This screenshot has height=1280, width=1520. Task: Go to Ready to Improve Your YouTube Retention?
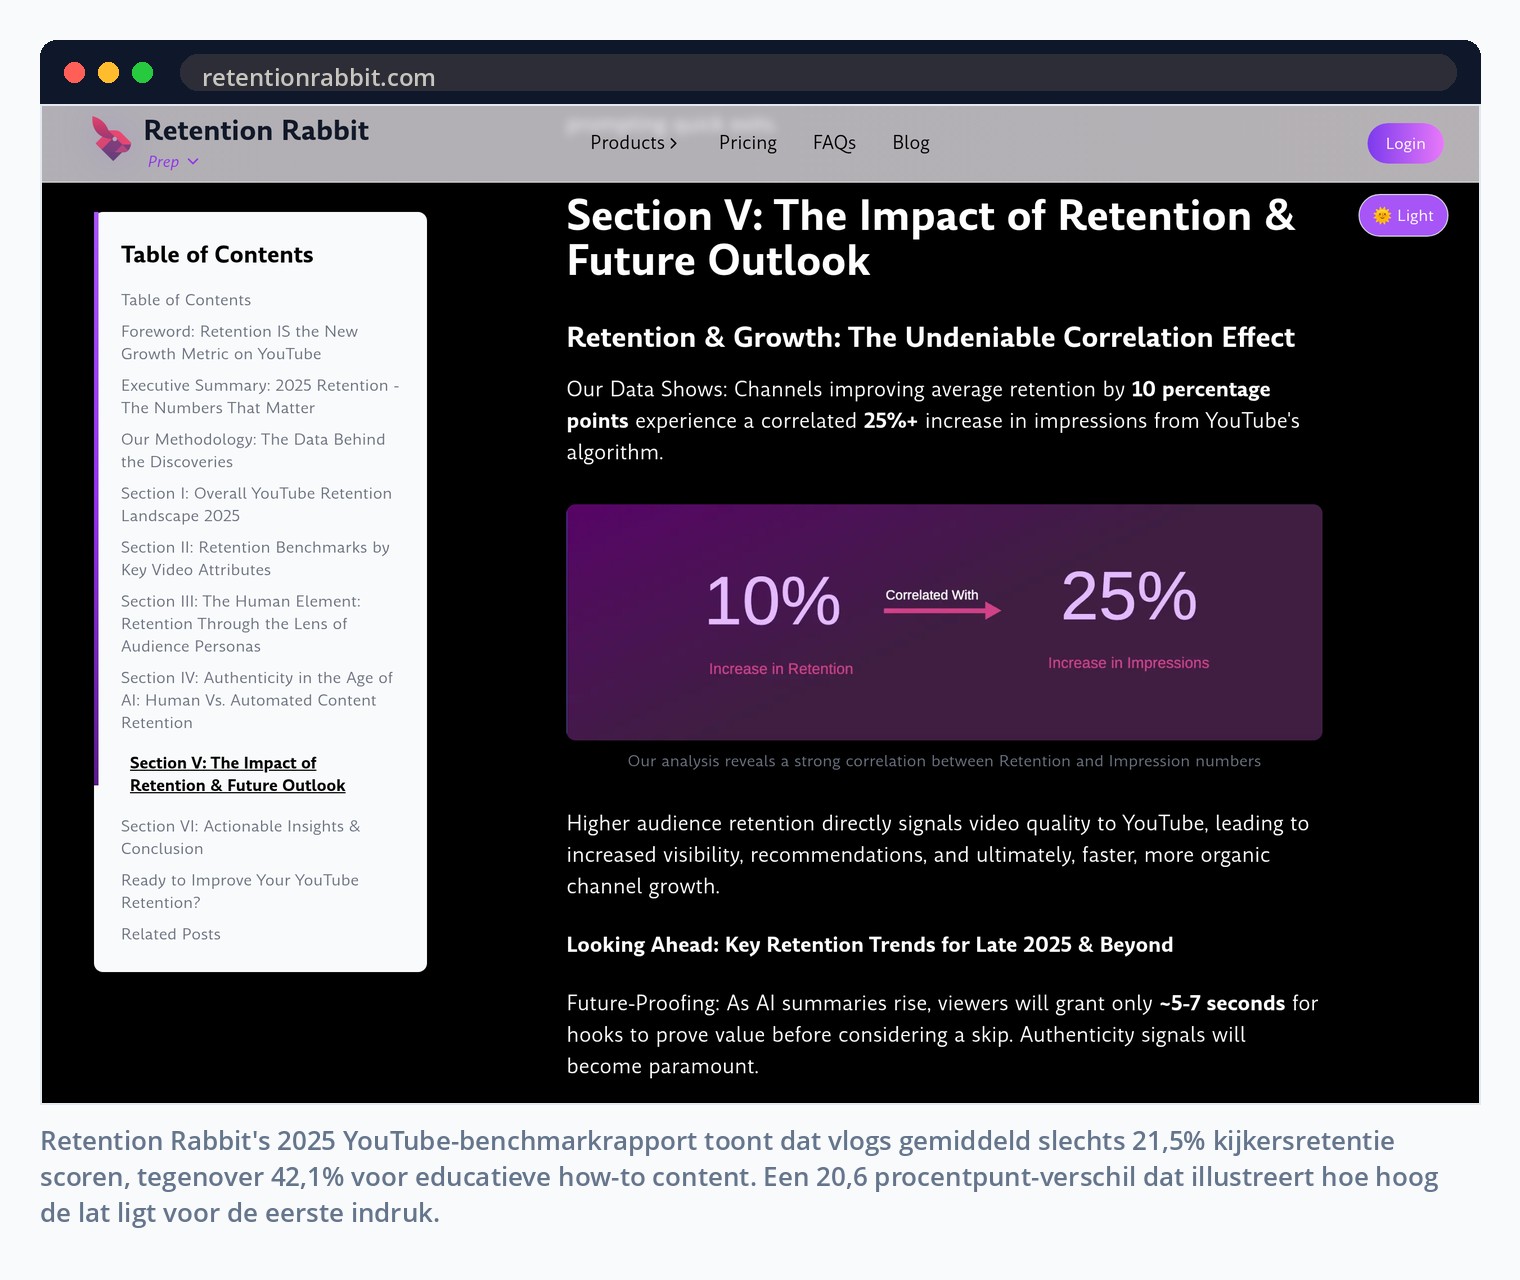pos(240,891)
